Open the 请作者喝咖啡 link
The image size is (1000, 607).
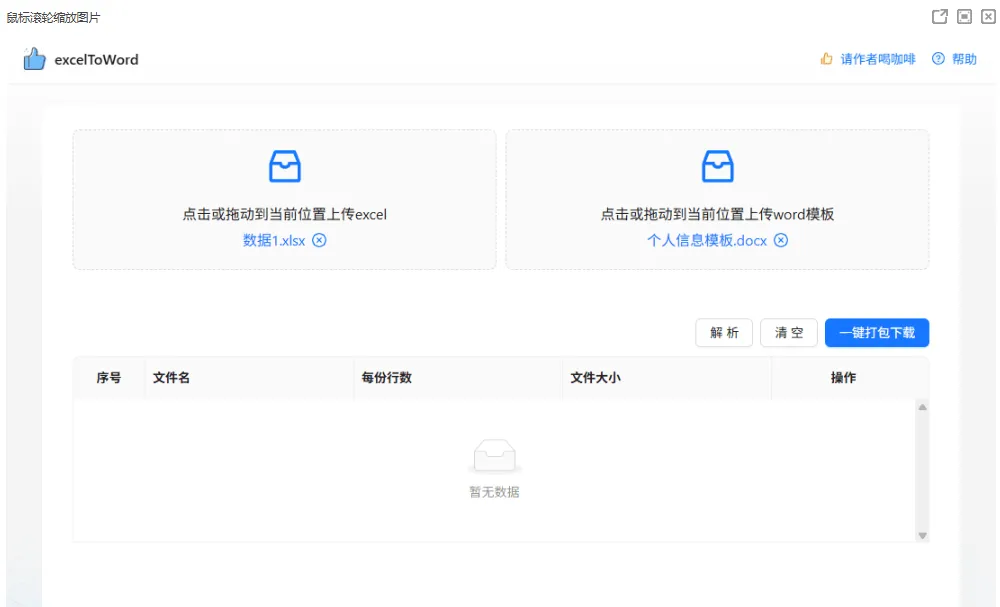(x=878, y=59)
